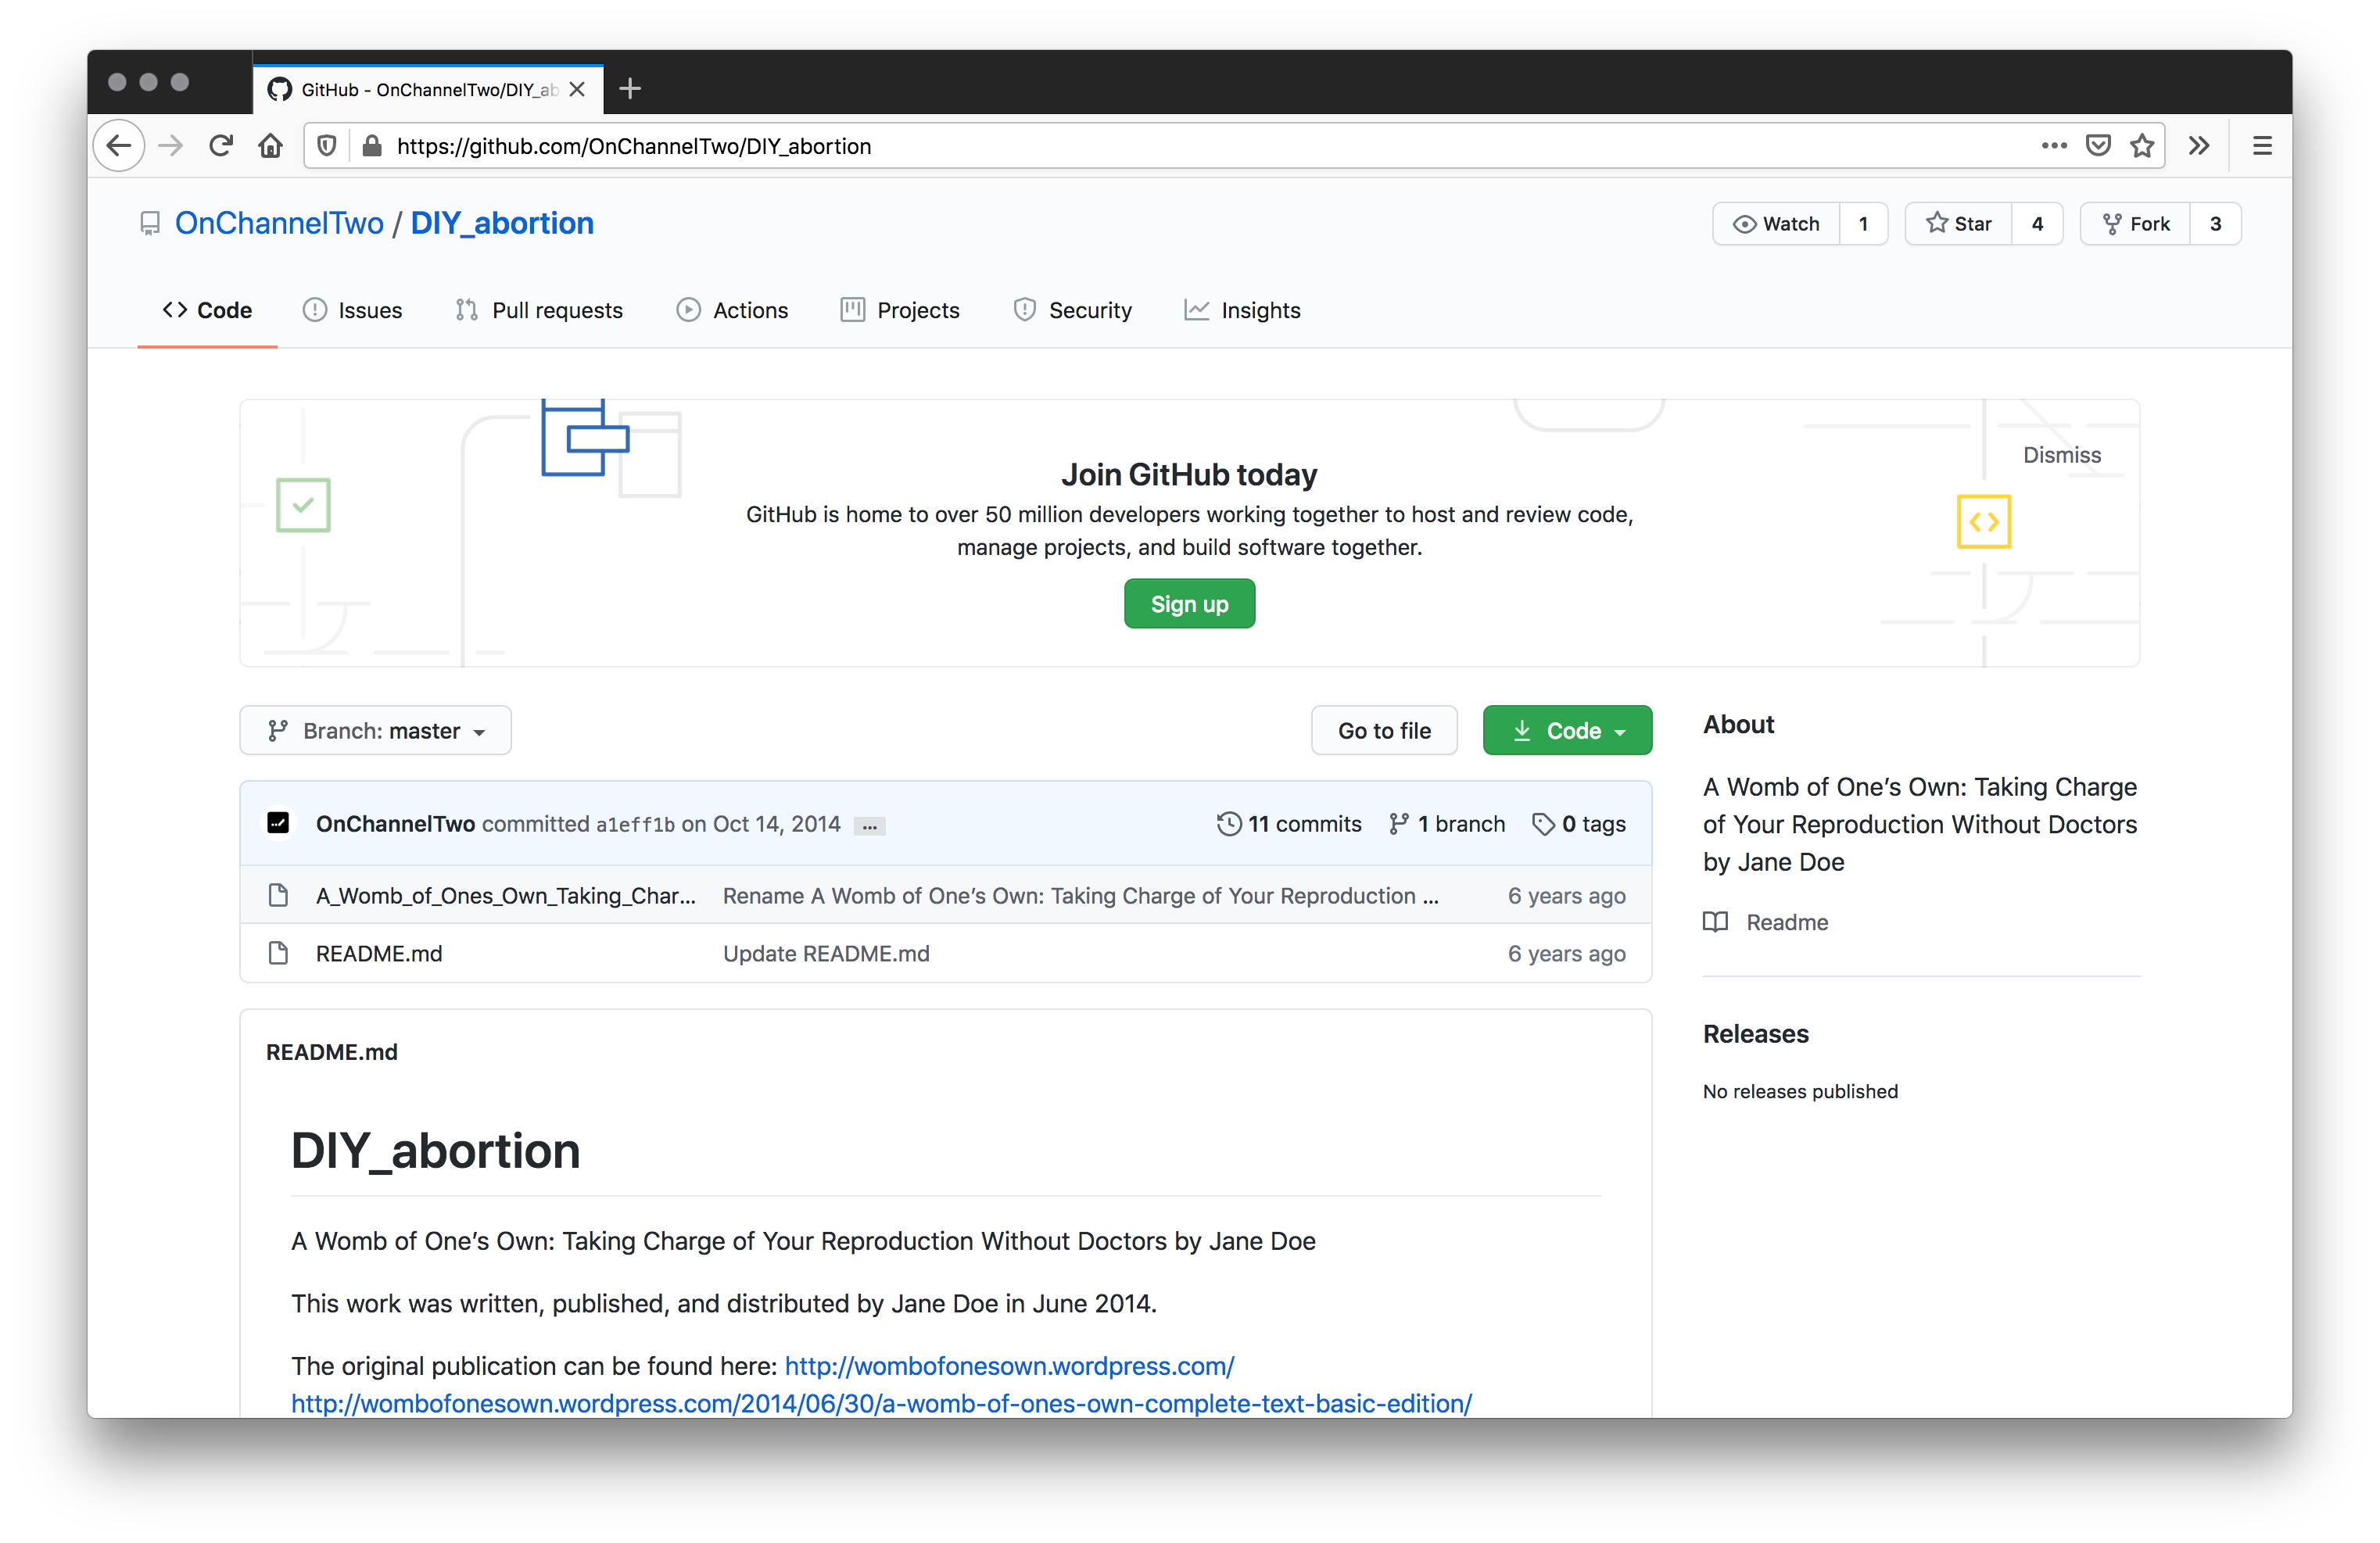Open the complete-text-basic-edition link

[881, 1404]
